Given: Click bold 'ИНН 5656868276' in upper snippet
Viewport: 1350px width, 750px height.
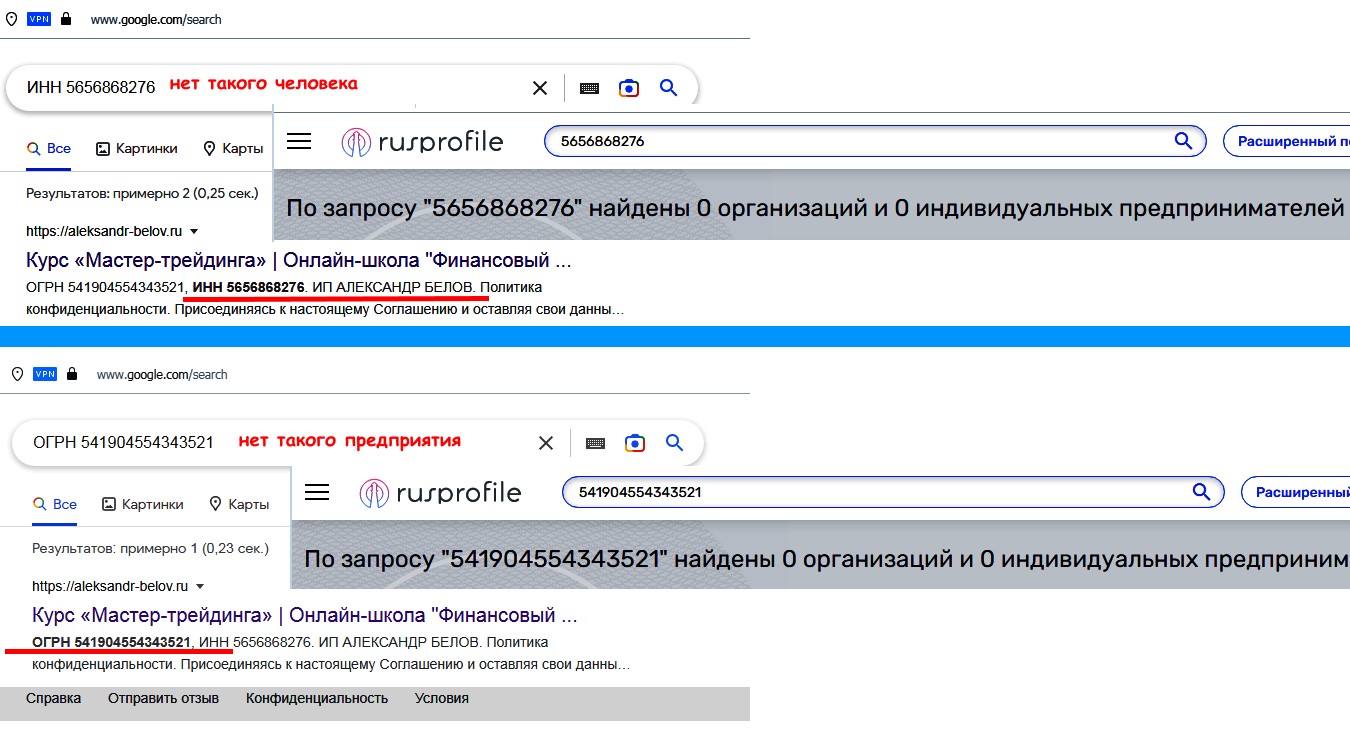Looking at the screenshot, I should click(x=248, y=288).
